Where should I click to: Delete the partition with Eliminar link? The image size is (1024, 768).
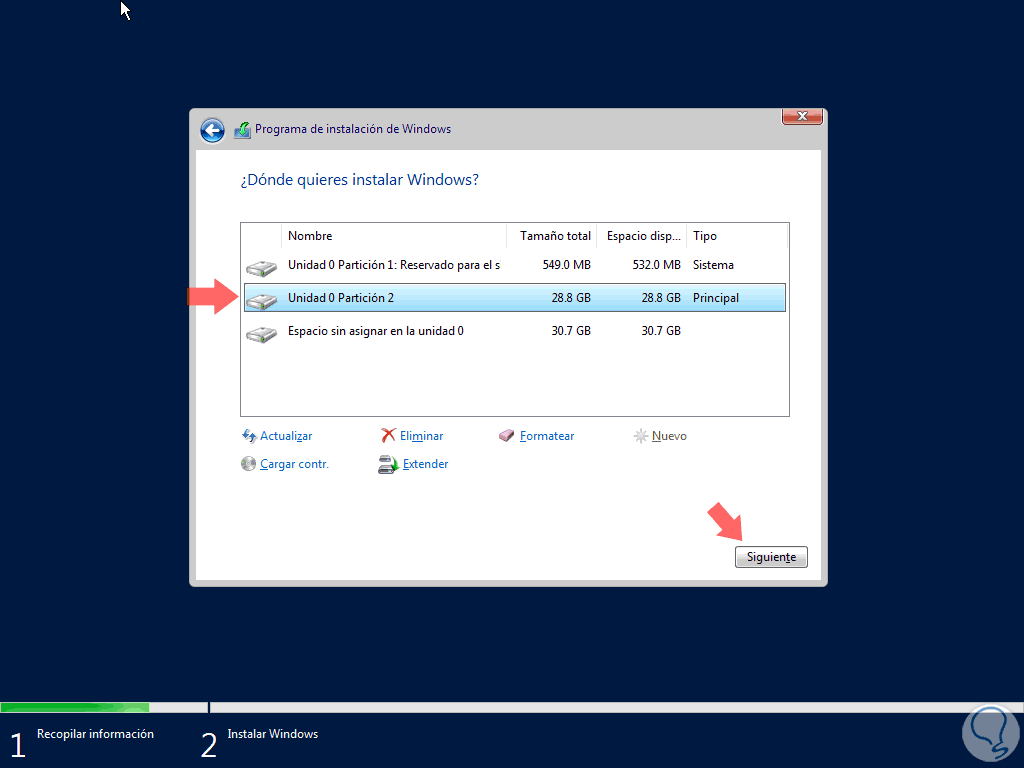[421, 436]
